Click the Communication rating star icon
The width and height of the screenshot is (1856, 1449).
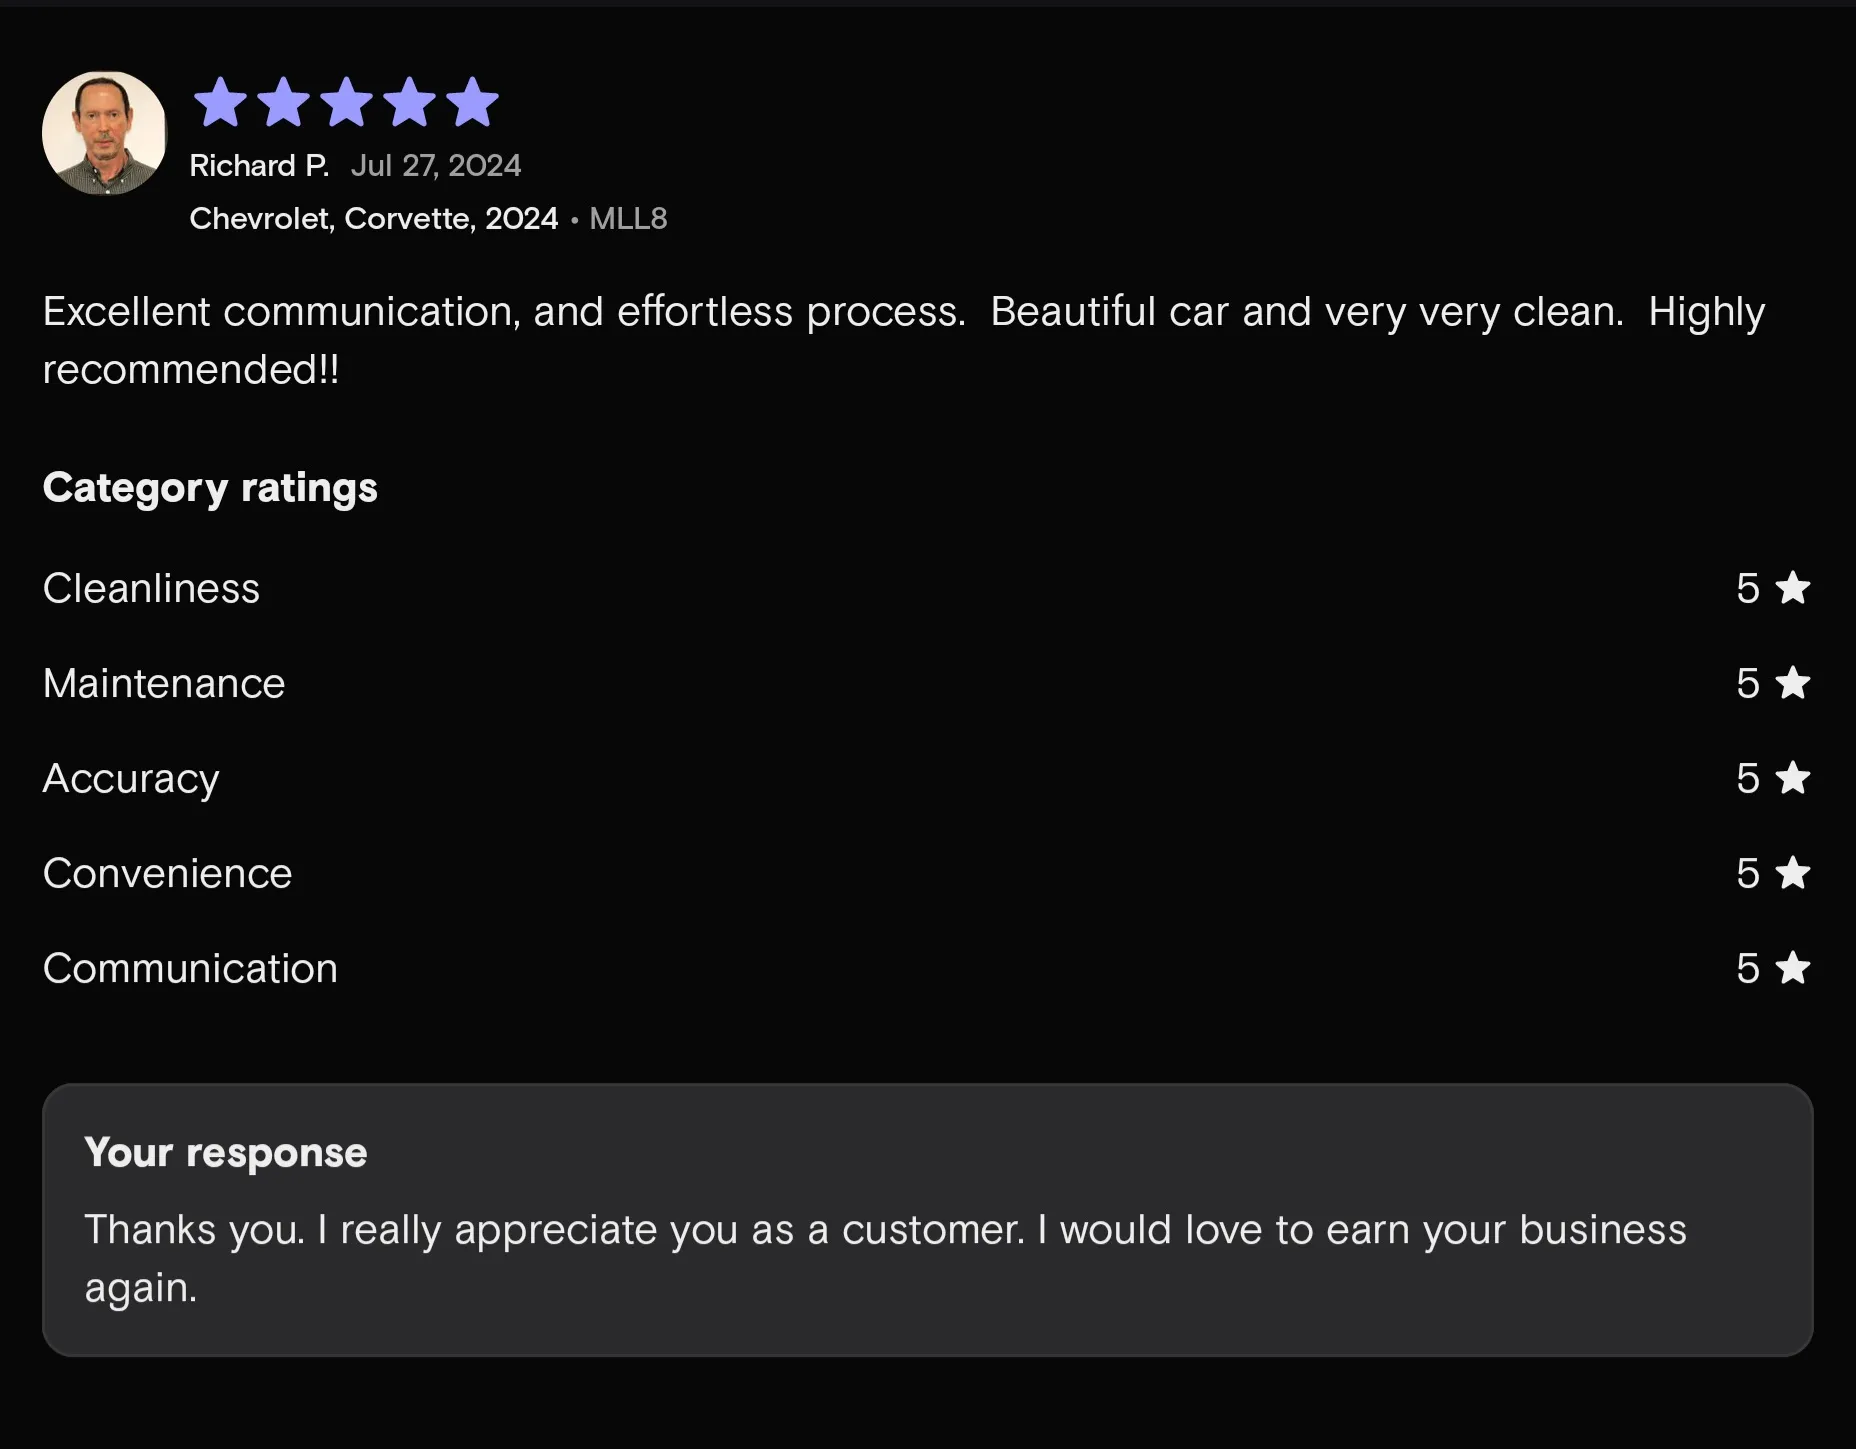point(1793,968)
